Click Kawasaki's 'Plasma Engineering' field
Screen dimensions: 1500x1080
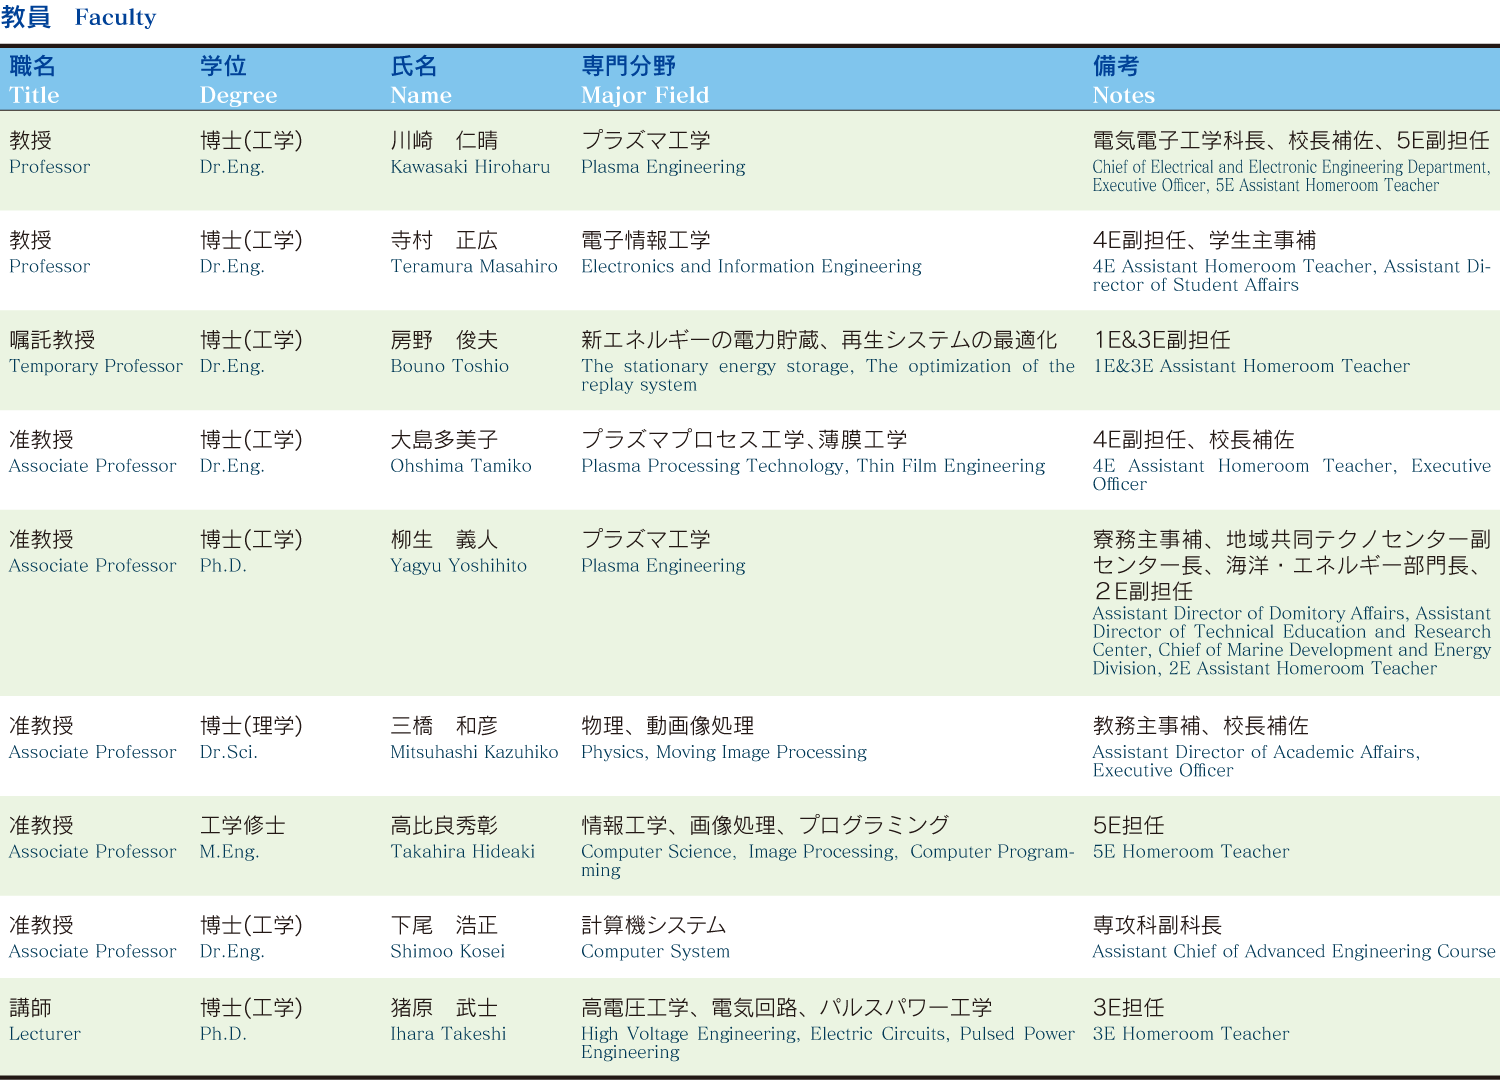(663, 167)
